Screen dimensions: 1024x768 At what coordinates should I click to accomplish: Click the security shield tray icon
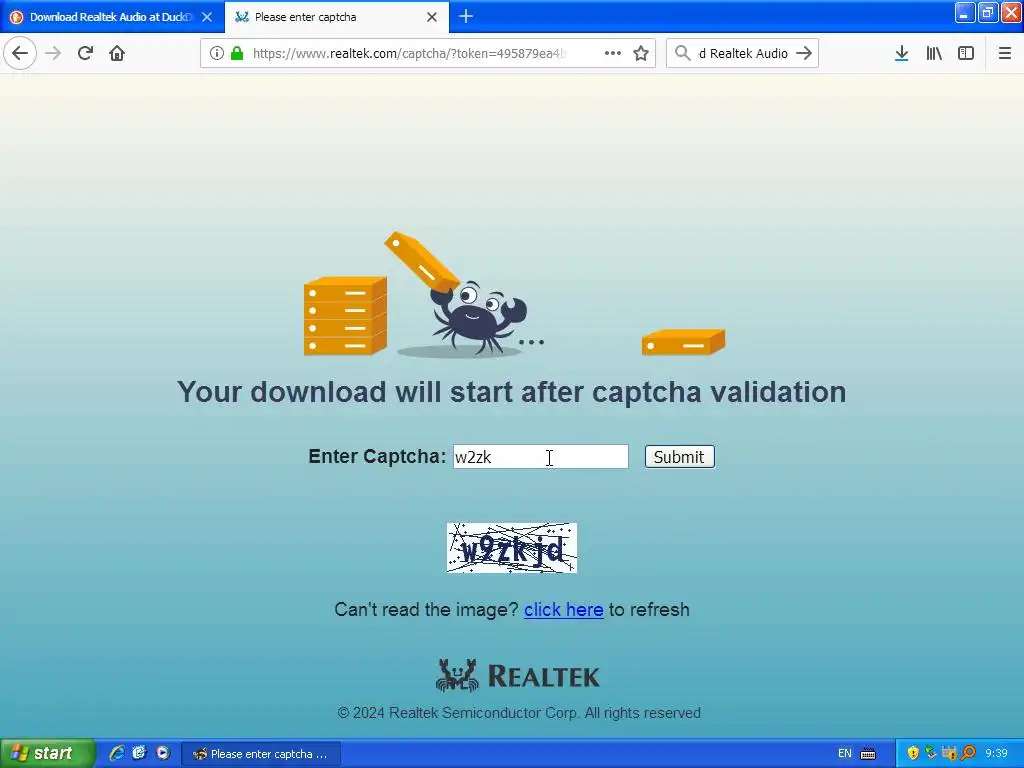(912, 753)
